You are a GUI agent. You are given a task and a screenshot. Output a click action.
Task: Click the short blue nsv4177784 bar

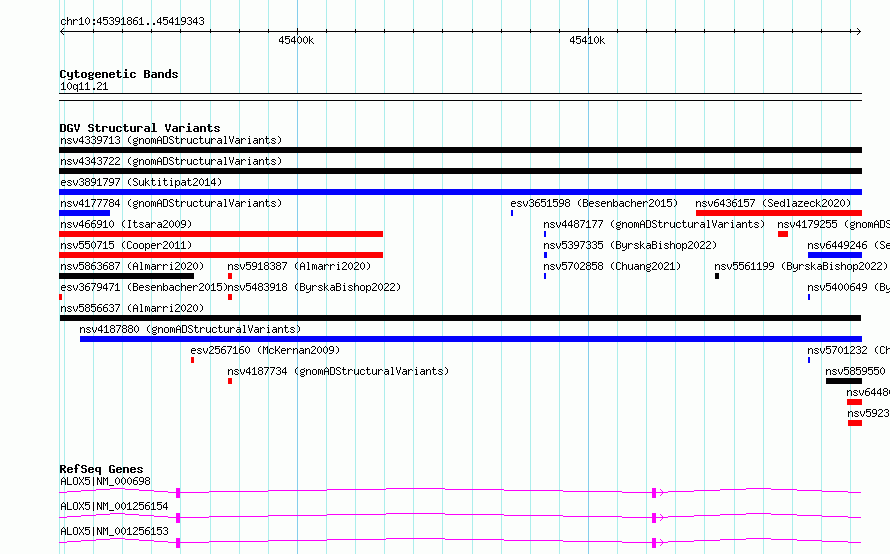pyautogui.click(x=85, y=213)
